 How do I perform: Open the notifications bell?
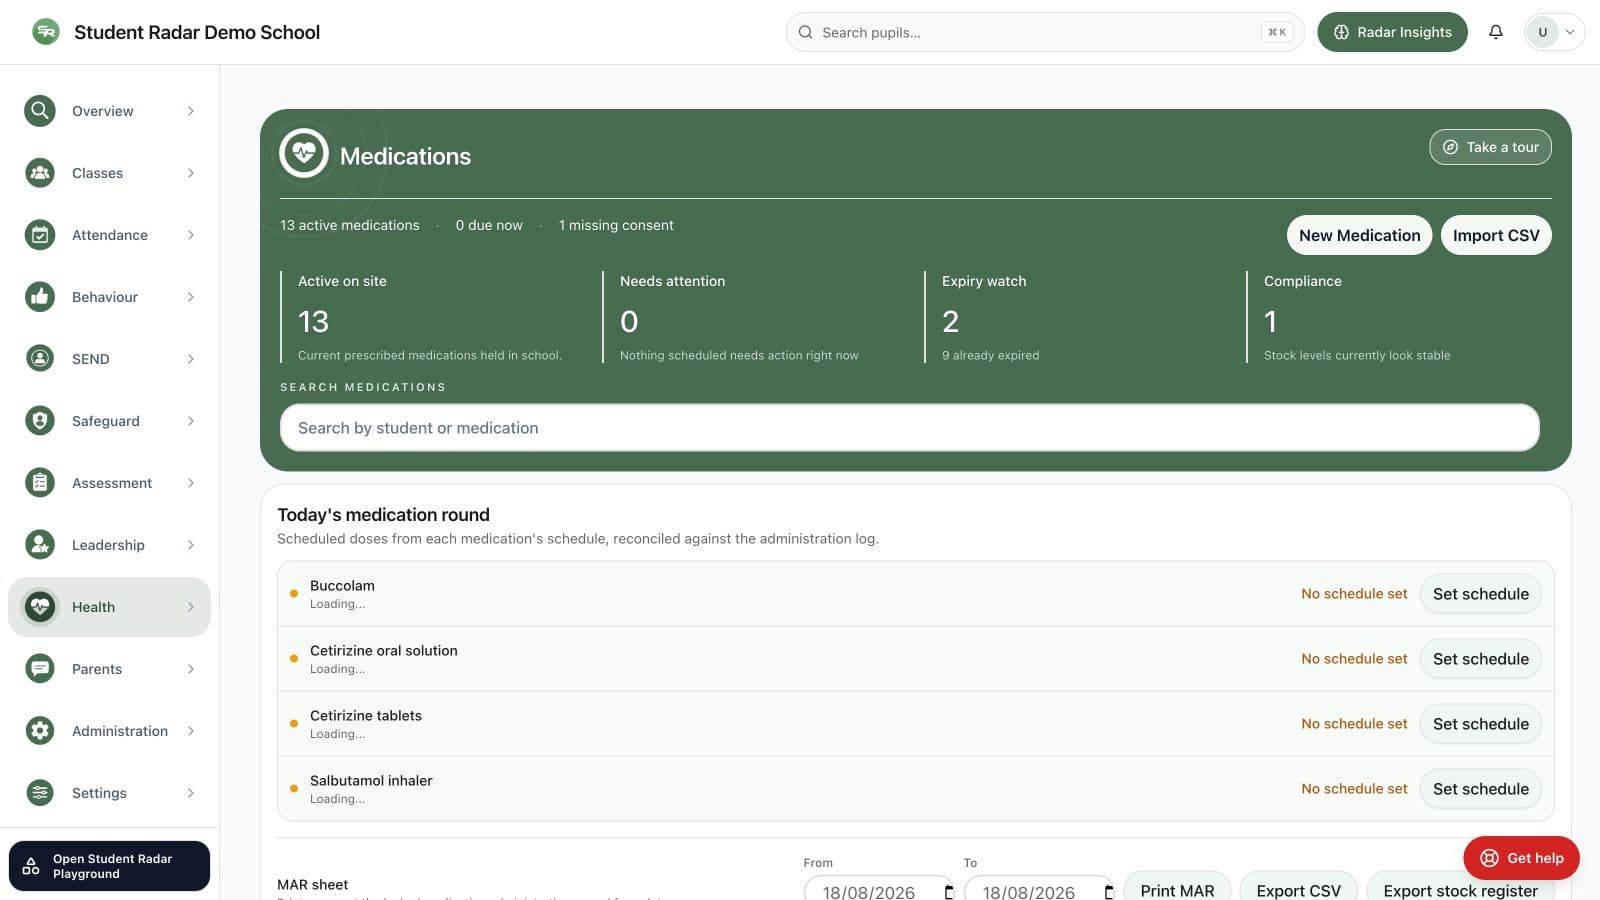pyautogui.click(x=1496, y=32)
